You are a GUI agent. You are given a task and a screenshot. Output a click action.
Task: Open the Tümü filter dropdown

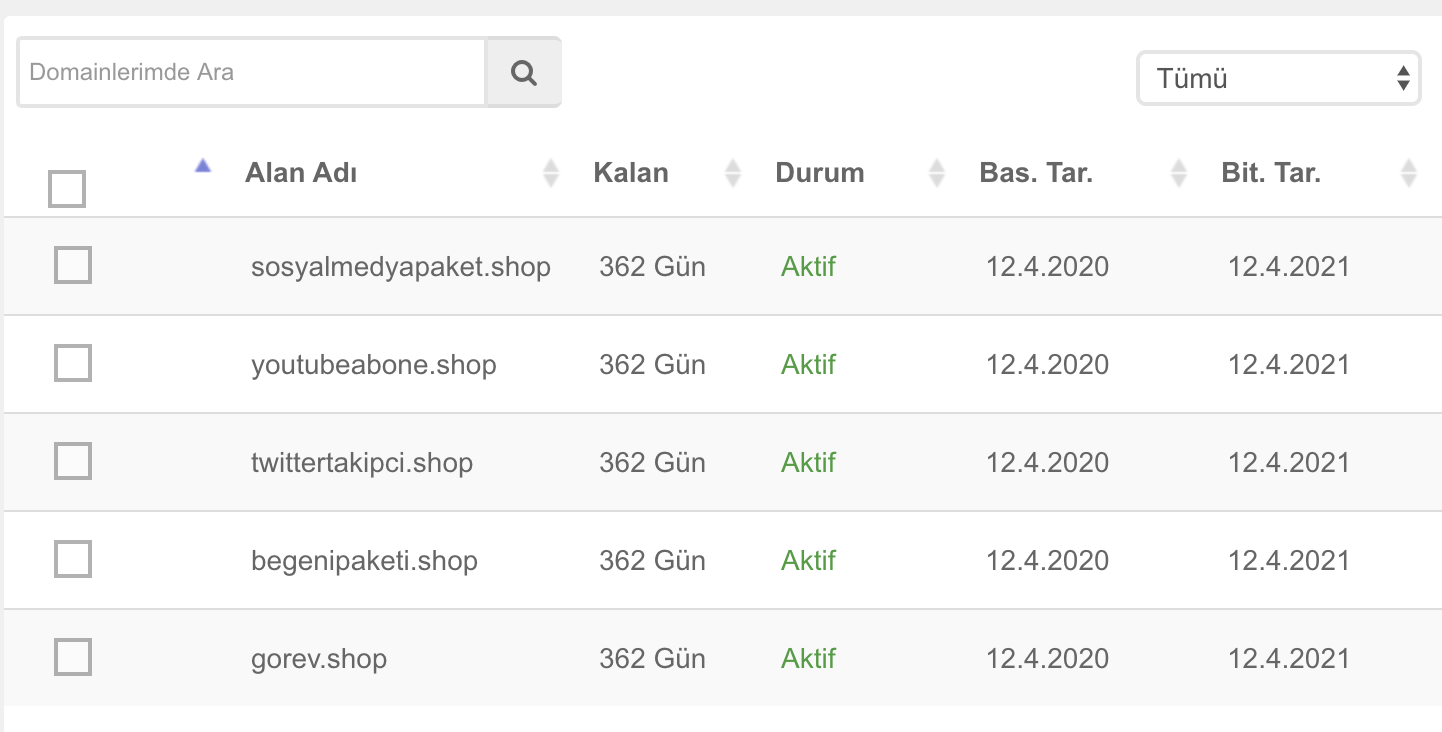(1279, 78)
